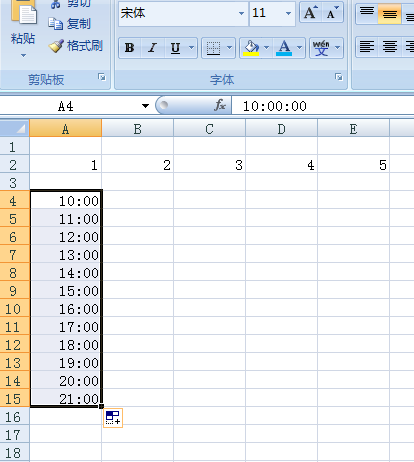Viewport: 414px width, 462px height.
Task: Click the Paste clipboard icon
Action: point(24,12)
